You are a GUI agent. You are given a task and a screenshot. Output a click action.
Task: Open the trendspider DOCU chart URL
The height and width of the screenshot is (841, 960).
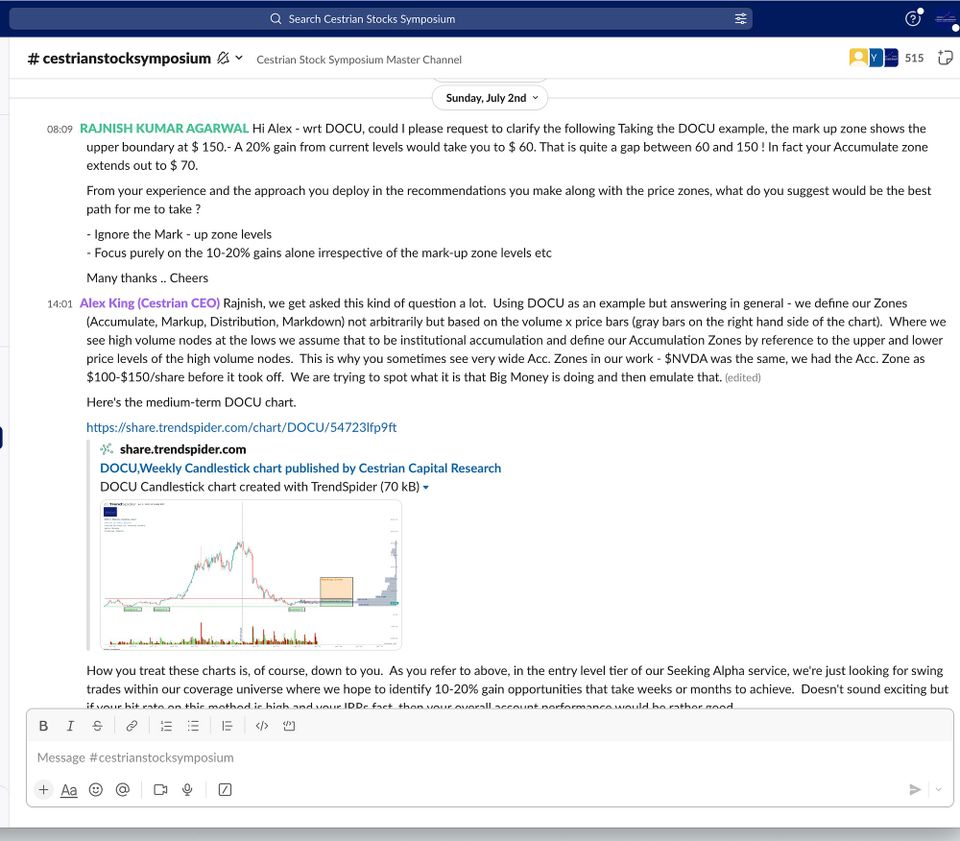(241, 427)
